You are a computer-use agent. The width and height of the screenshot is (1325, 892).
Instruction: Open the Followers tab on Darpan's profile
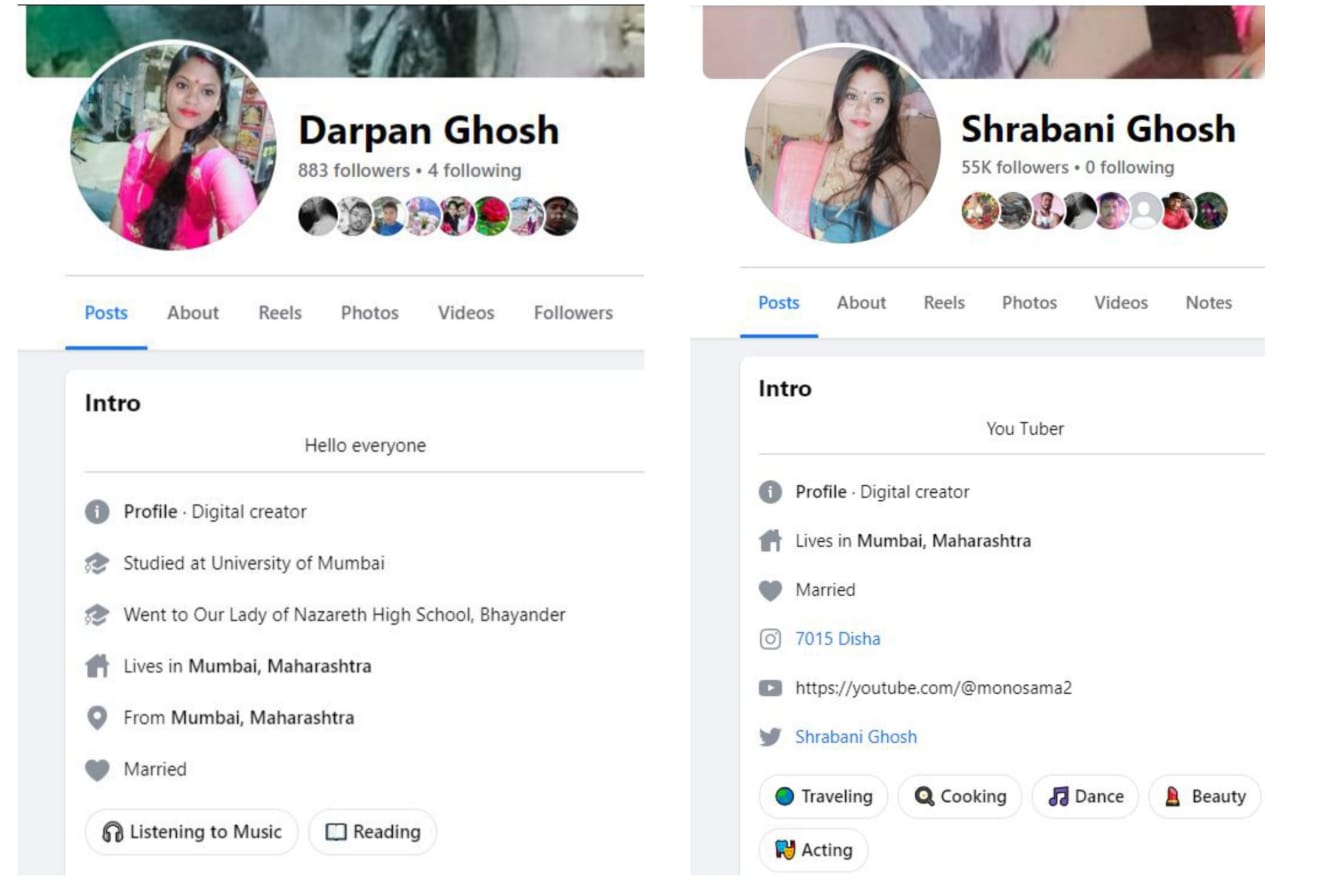[x=573, y=313]
